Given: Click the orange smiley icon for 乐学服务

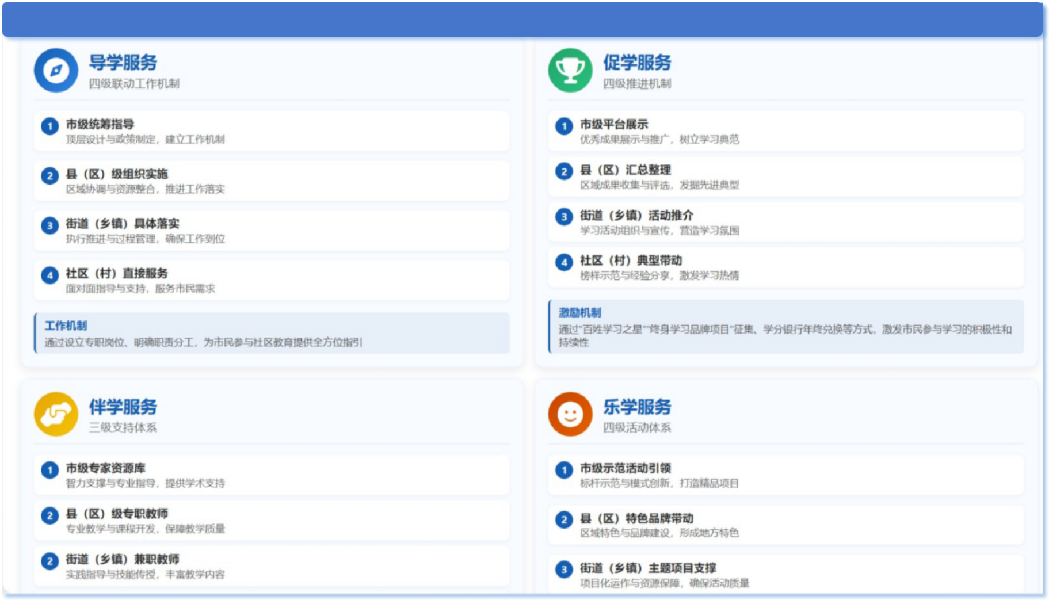Looking at the screenshot, I should 570,415.
